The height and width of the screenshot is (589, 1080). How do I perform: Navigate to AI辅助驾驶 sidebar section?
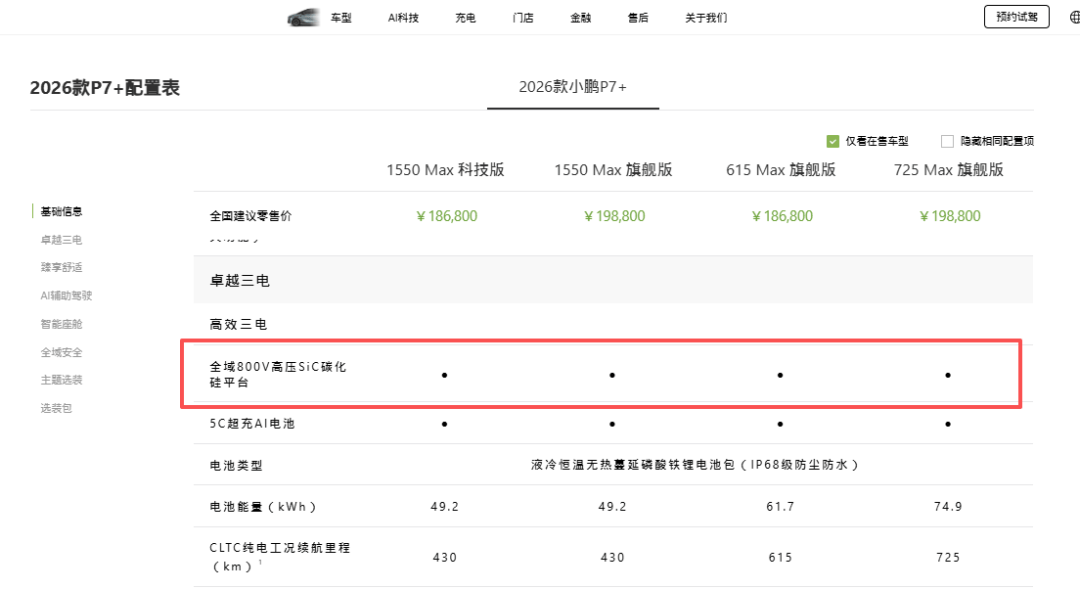(66, 295)
